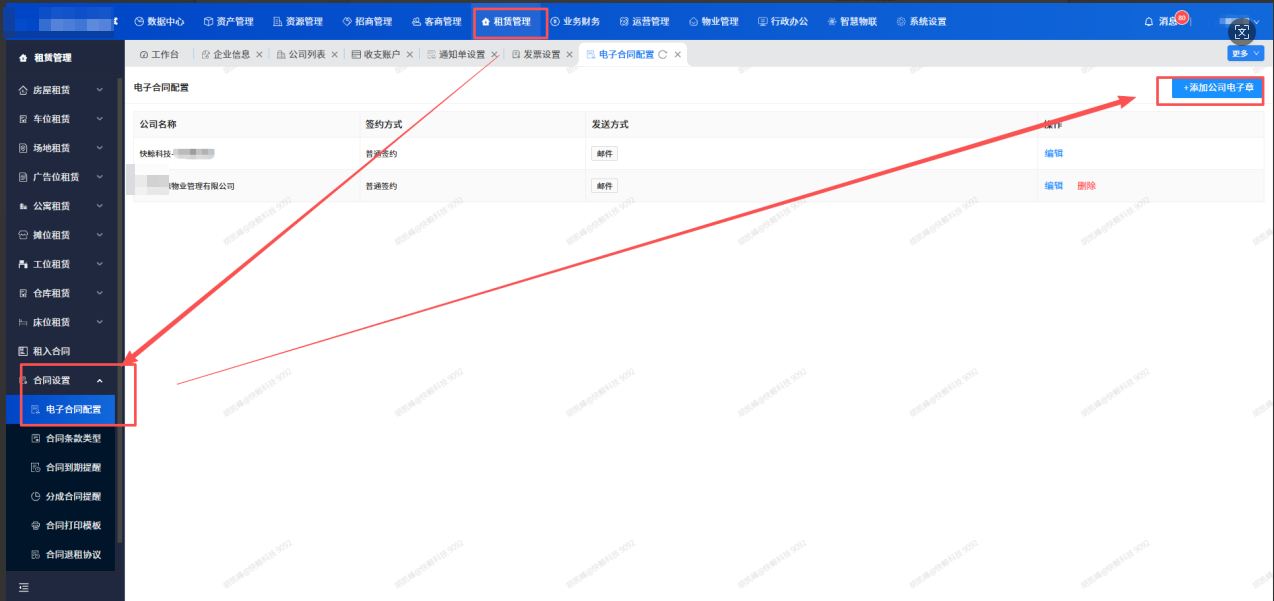
Task: Select 合同退租协议 in the sidebar
Action: pos(72,554)
